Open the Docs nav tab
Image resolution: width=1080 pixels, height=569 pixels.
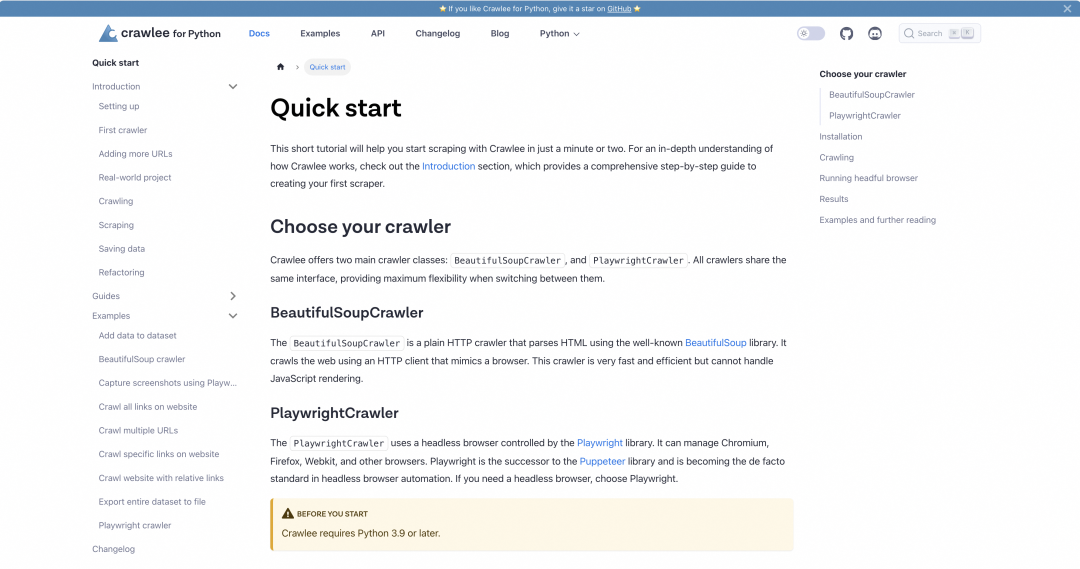tap(259, 33)
